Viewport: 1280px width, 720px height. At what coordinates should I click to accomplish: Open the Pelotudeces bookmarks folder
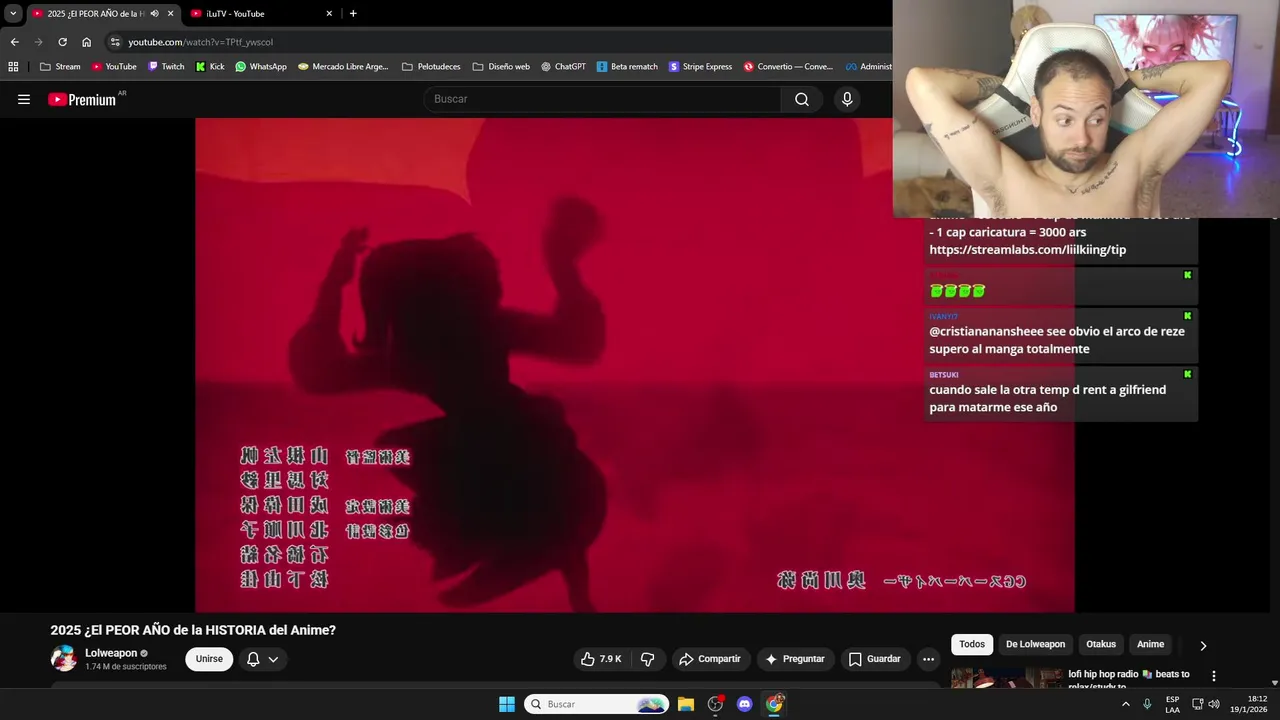(x=431, y=67)
